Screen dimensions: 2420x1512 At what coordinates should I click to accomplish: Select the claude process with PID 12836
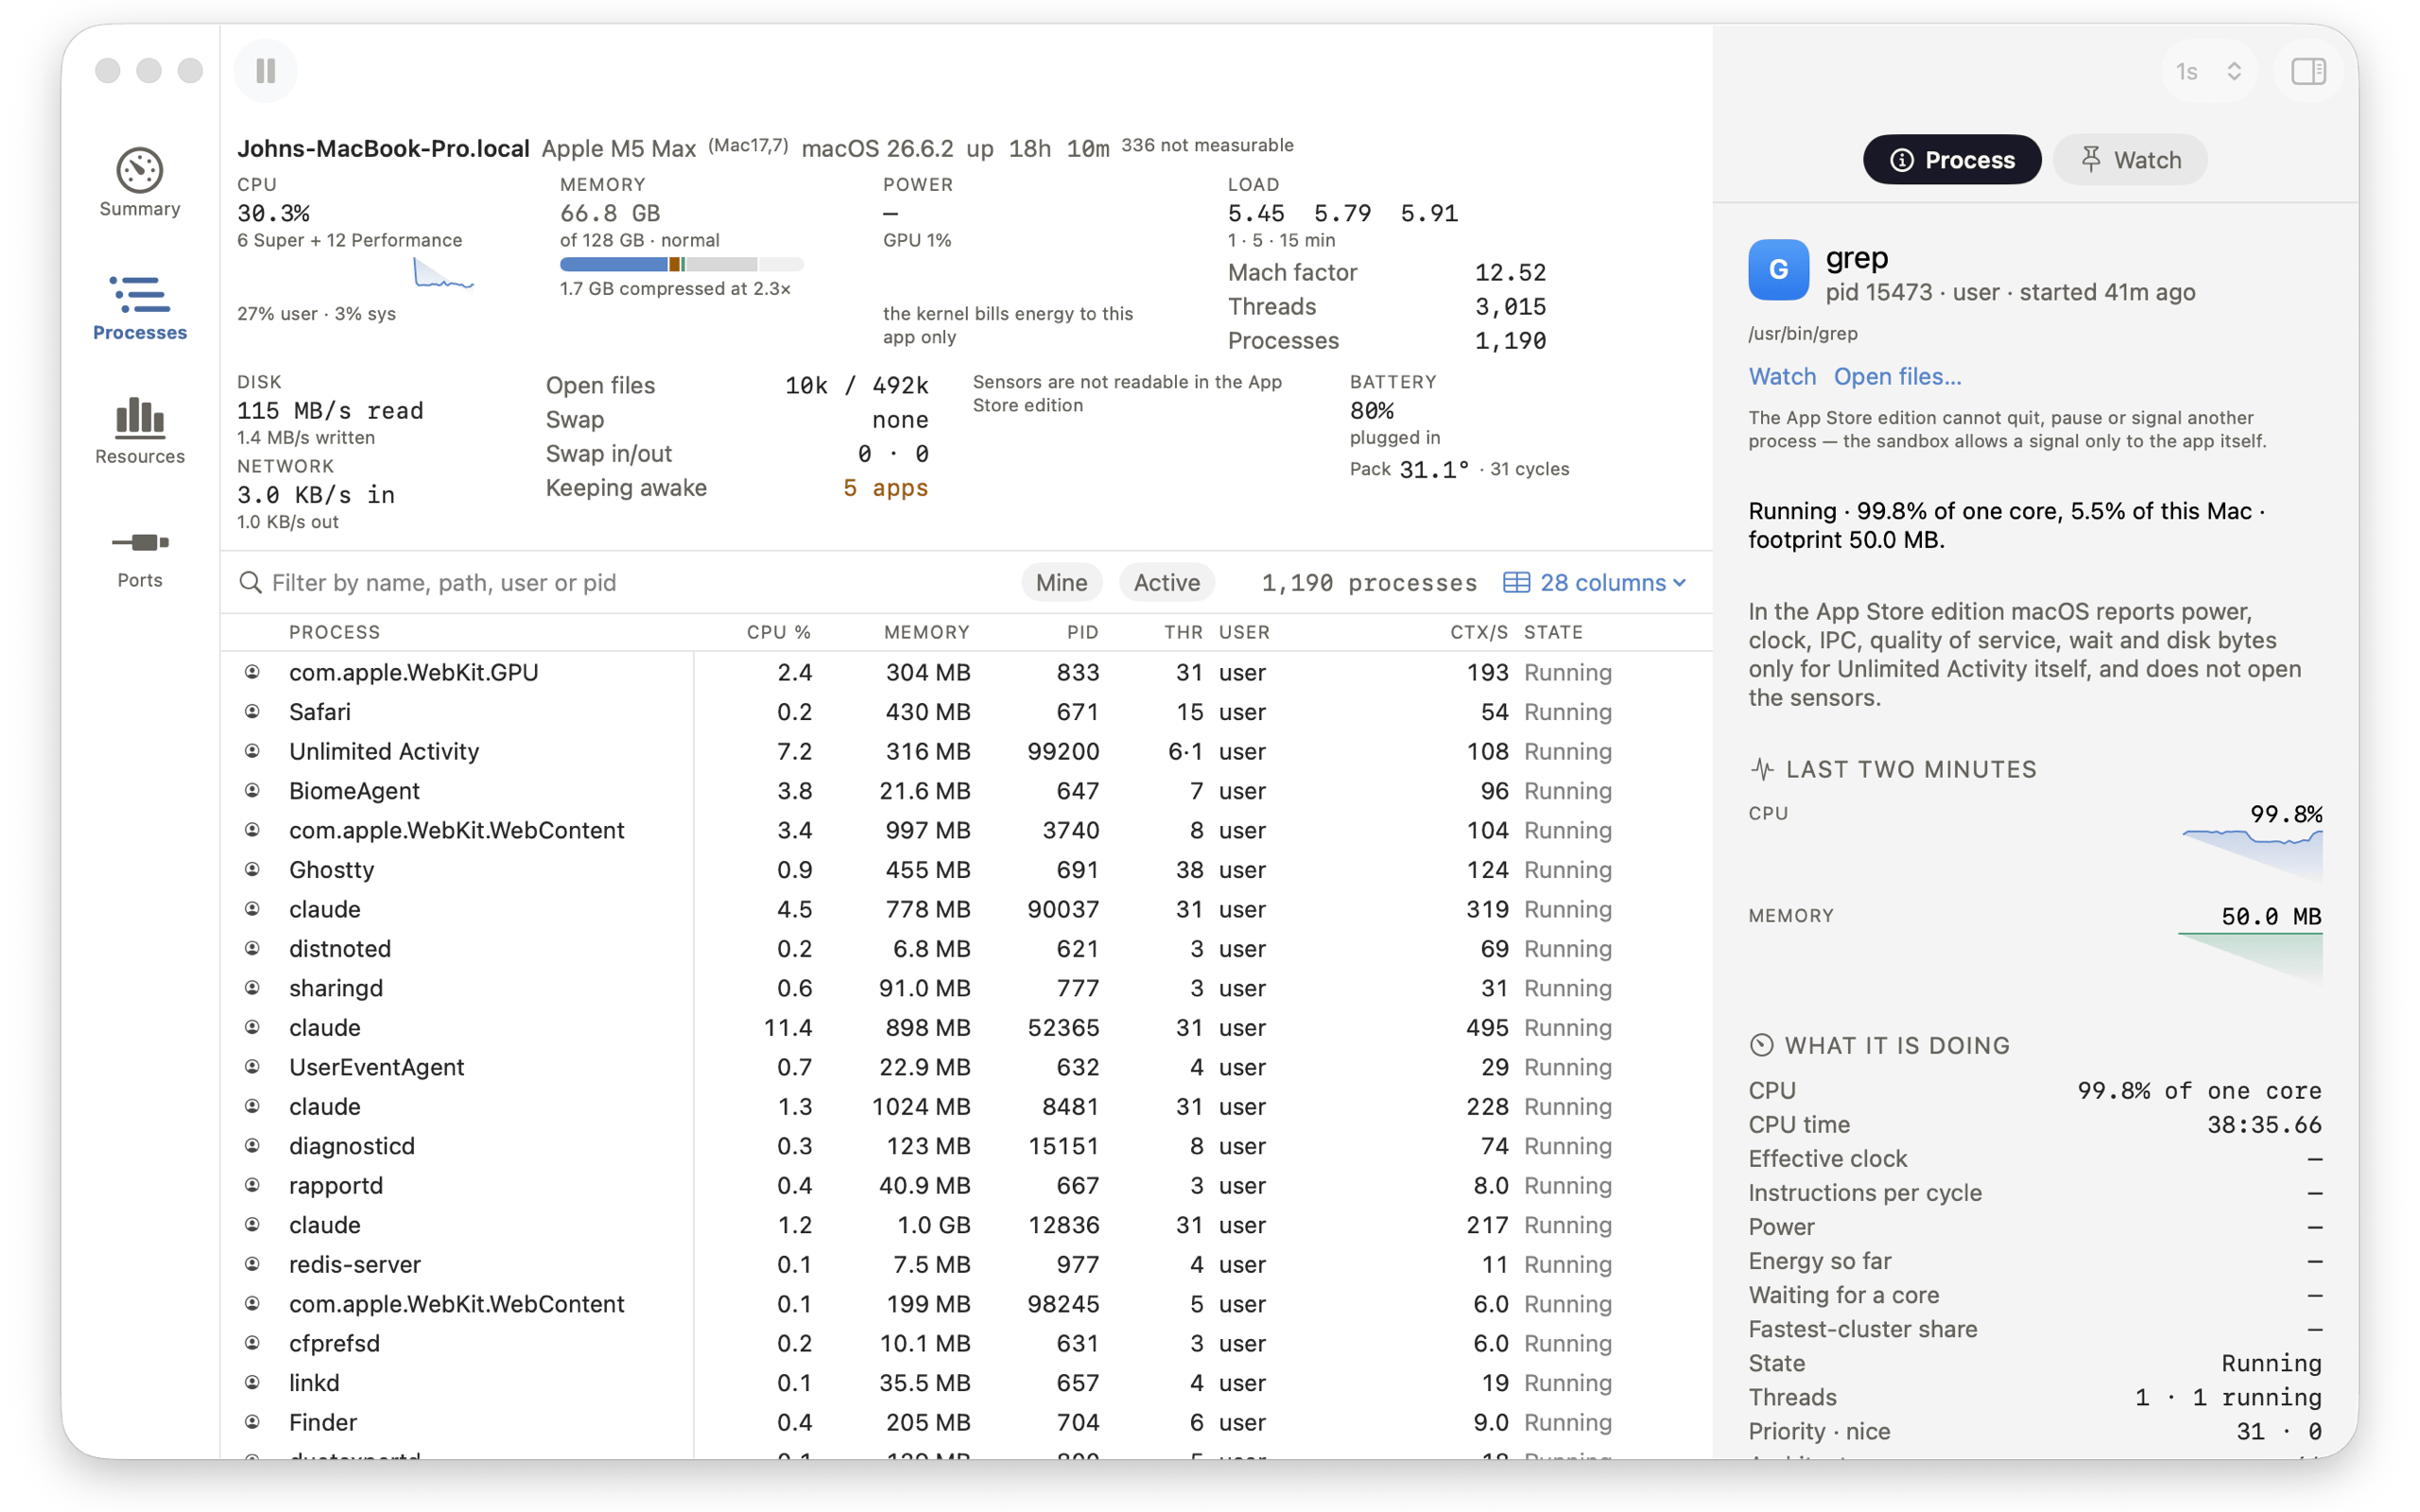click(966, 1225)
